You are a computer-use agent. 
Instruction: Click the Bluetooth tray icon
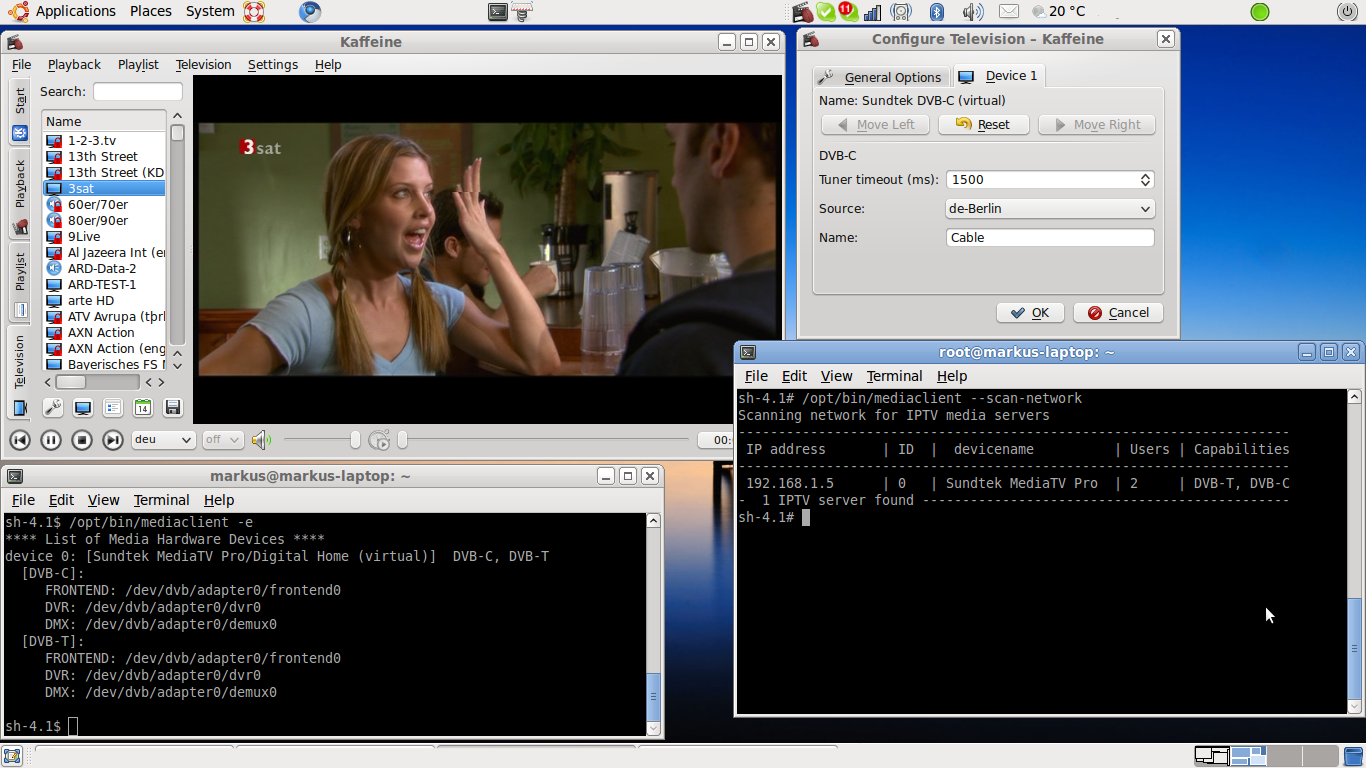[x=937, y=12]
